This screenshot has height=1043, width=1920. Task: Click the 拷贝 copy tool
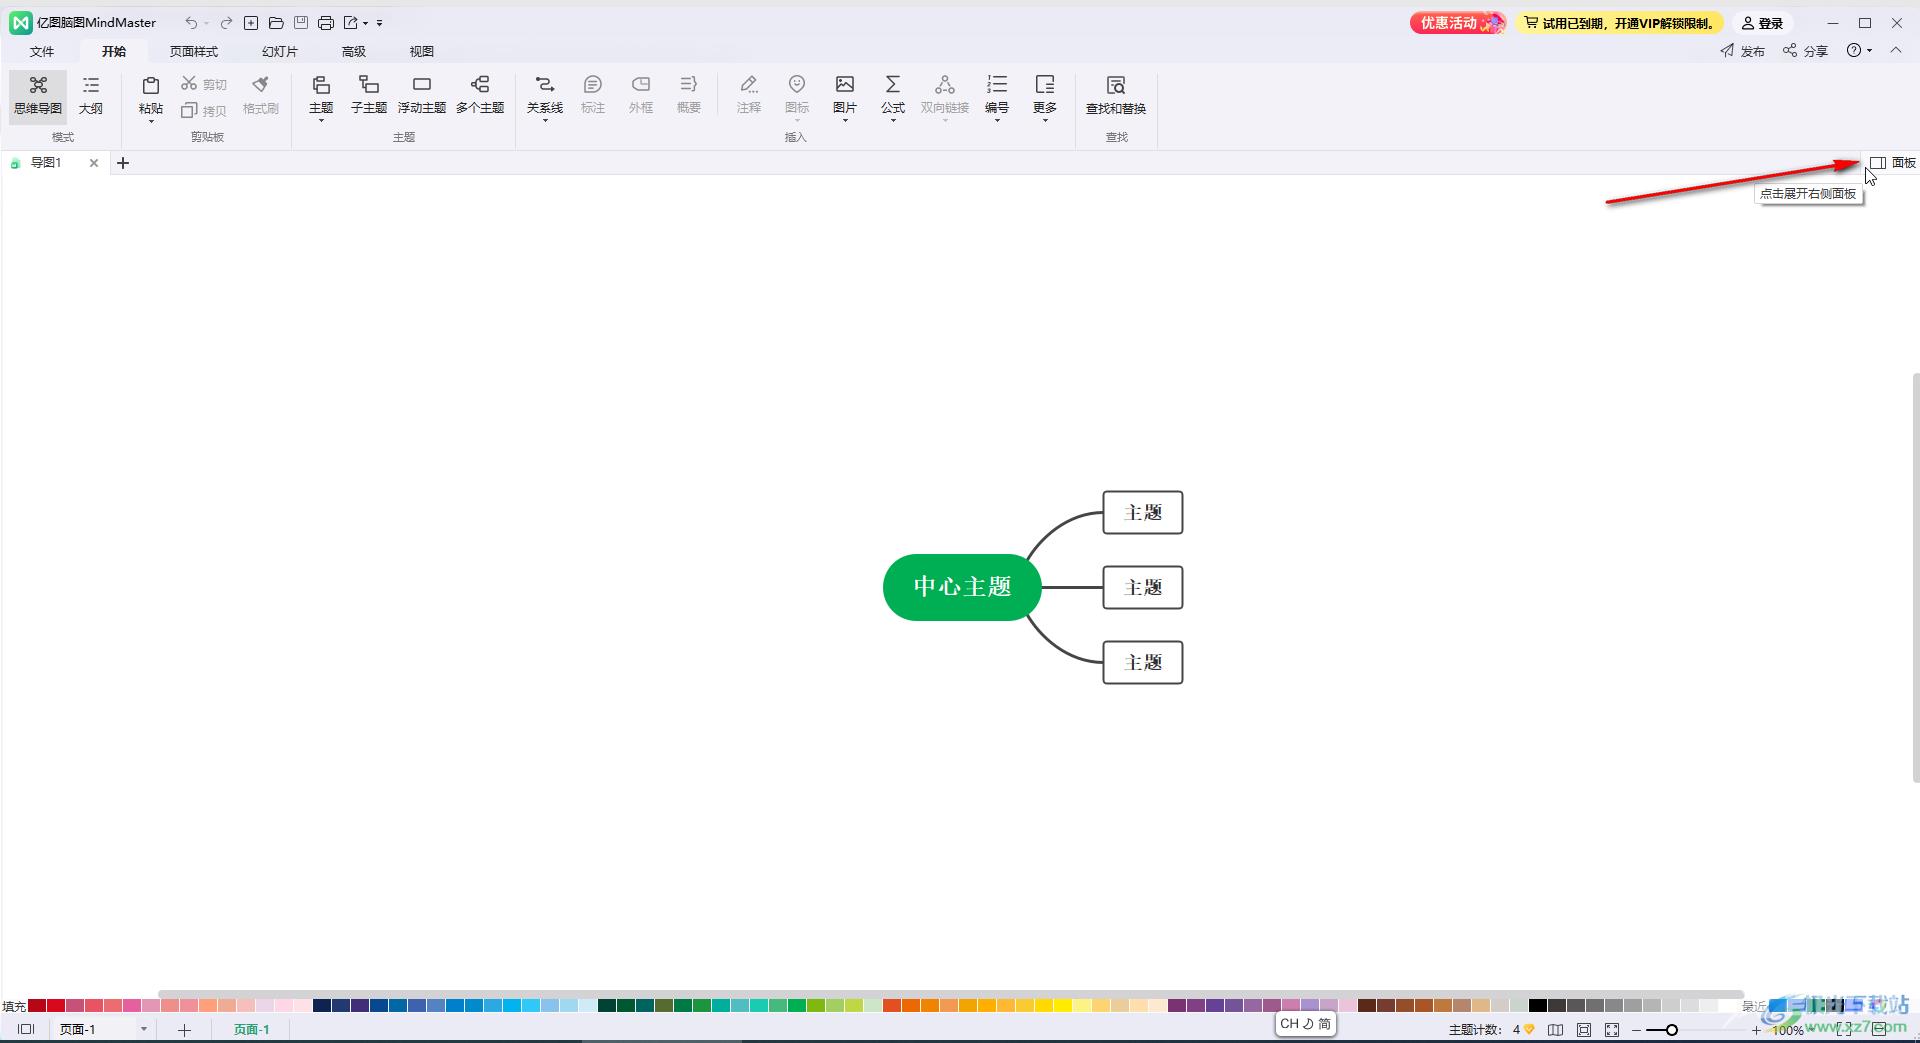click(x=204, y=110)
